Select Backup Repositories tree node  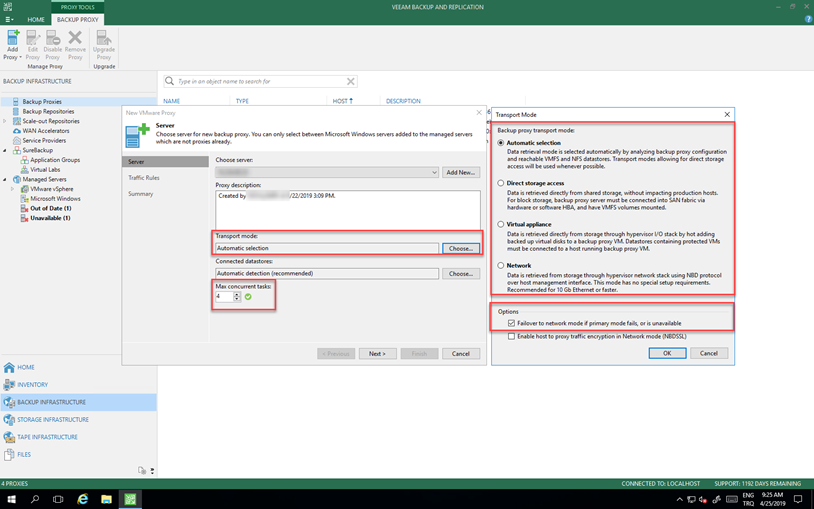(48, 111)
